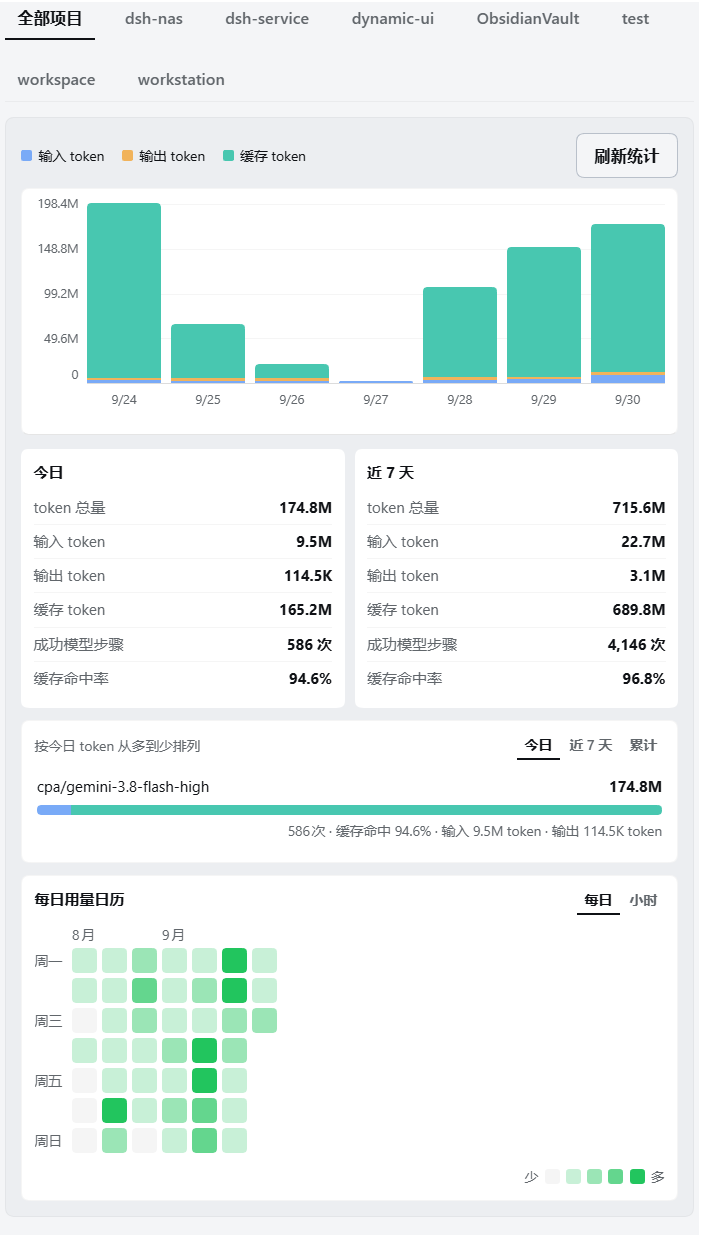
Task: Click the 198.4M y-axis label
Action: point(57,204)
